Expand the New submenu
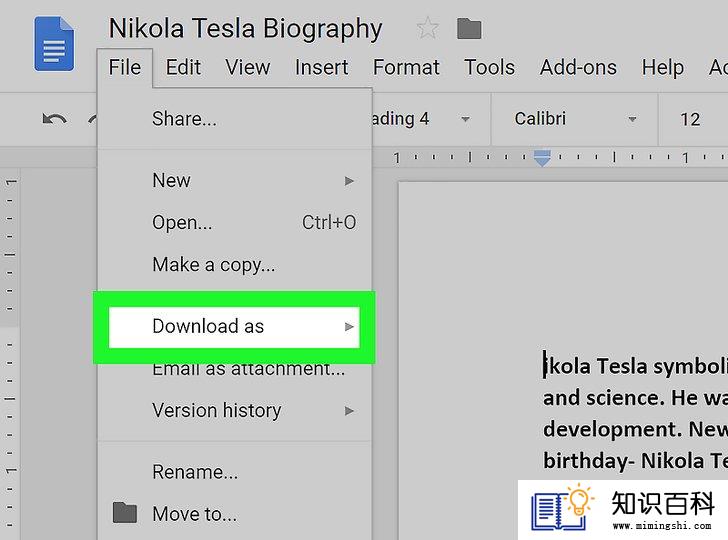This screenshot has width=728, height=540. tap(234, 180)
